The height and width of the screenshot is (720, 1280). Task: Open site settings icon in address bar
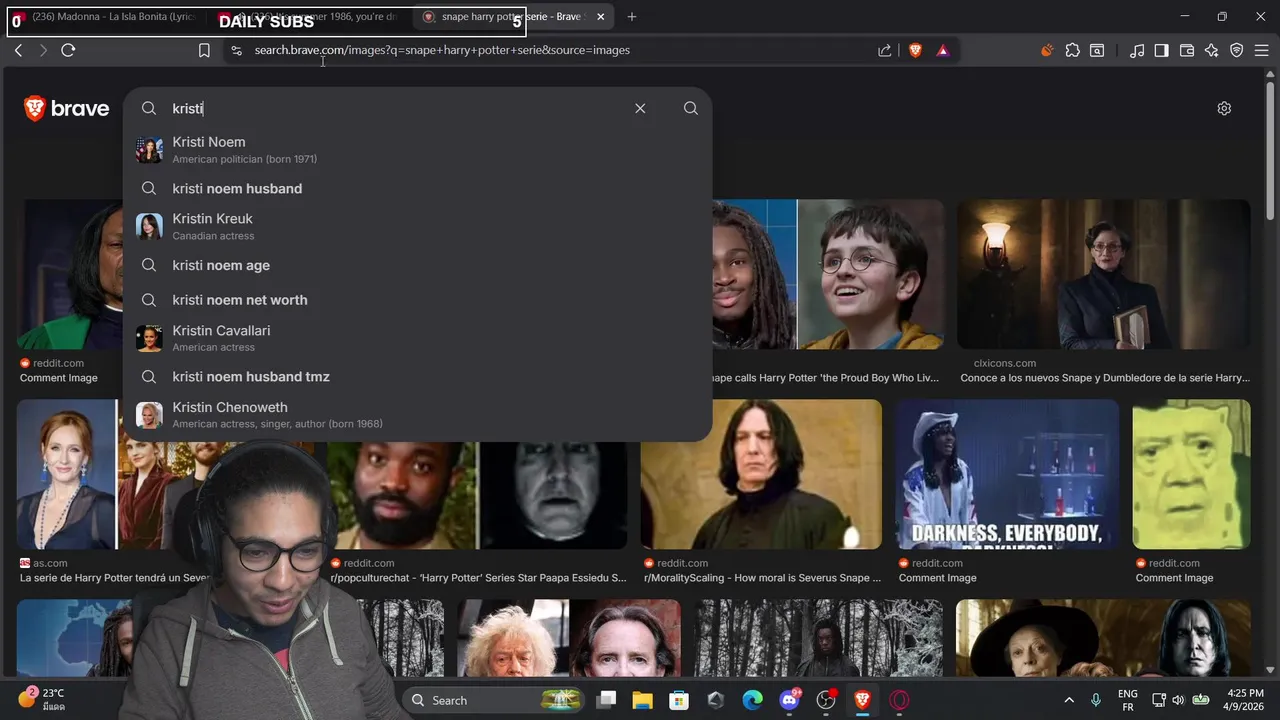click(x=236, y=50)
